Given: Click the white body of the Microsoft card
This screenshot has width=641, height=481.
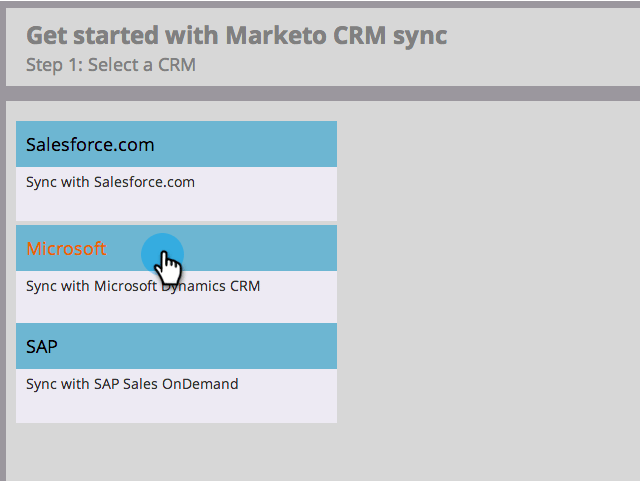Looking at the screenshot, I should coord(176,307).
